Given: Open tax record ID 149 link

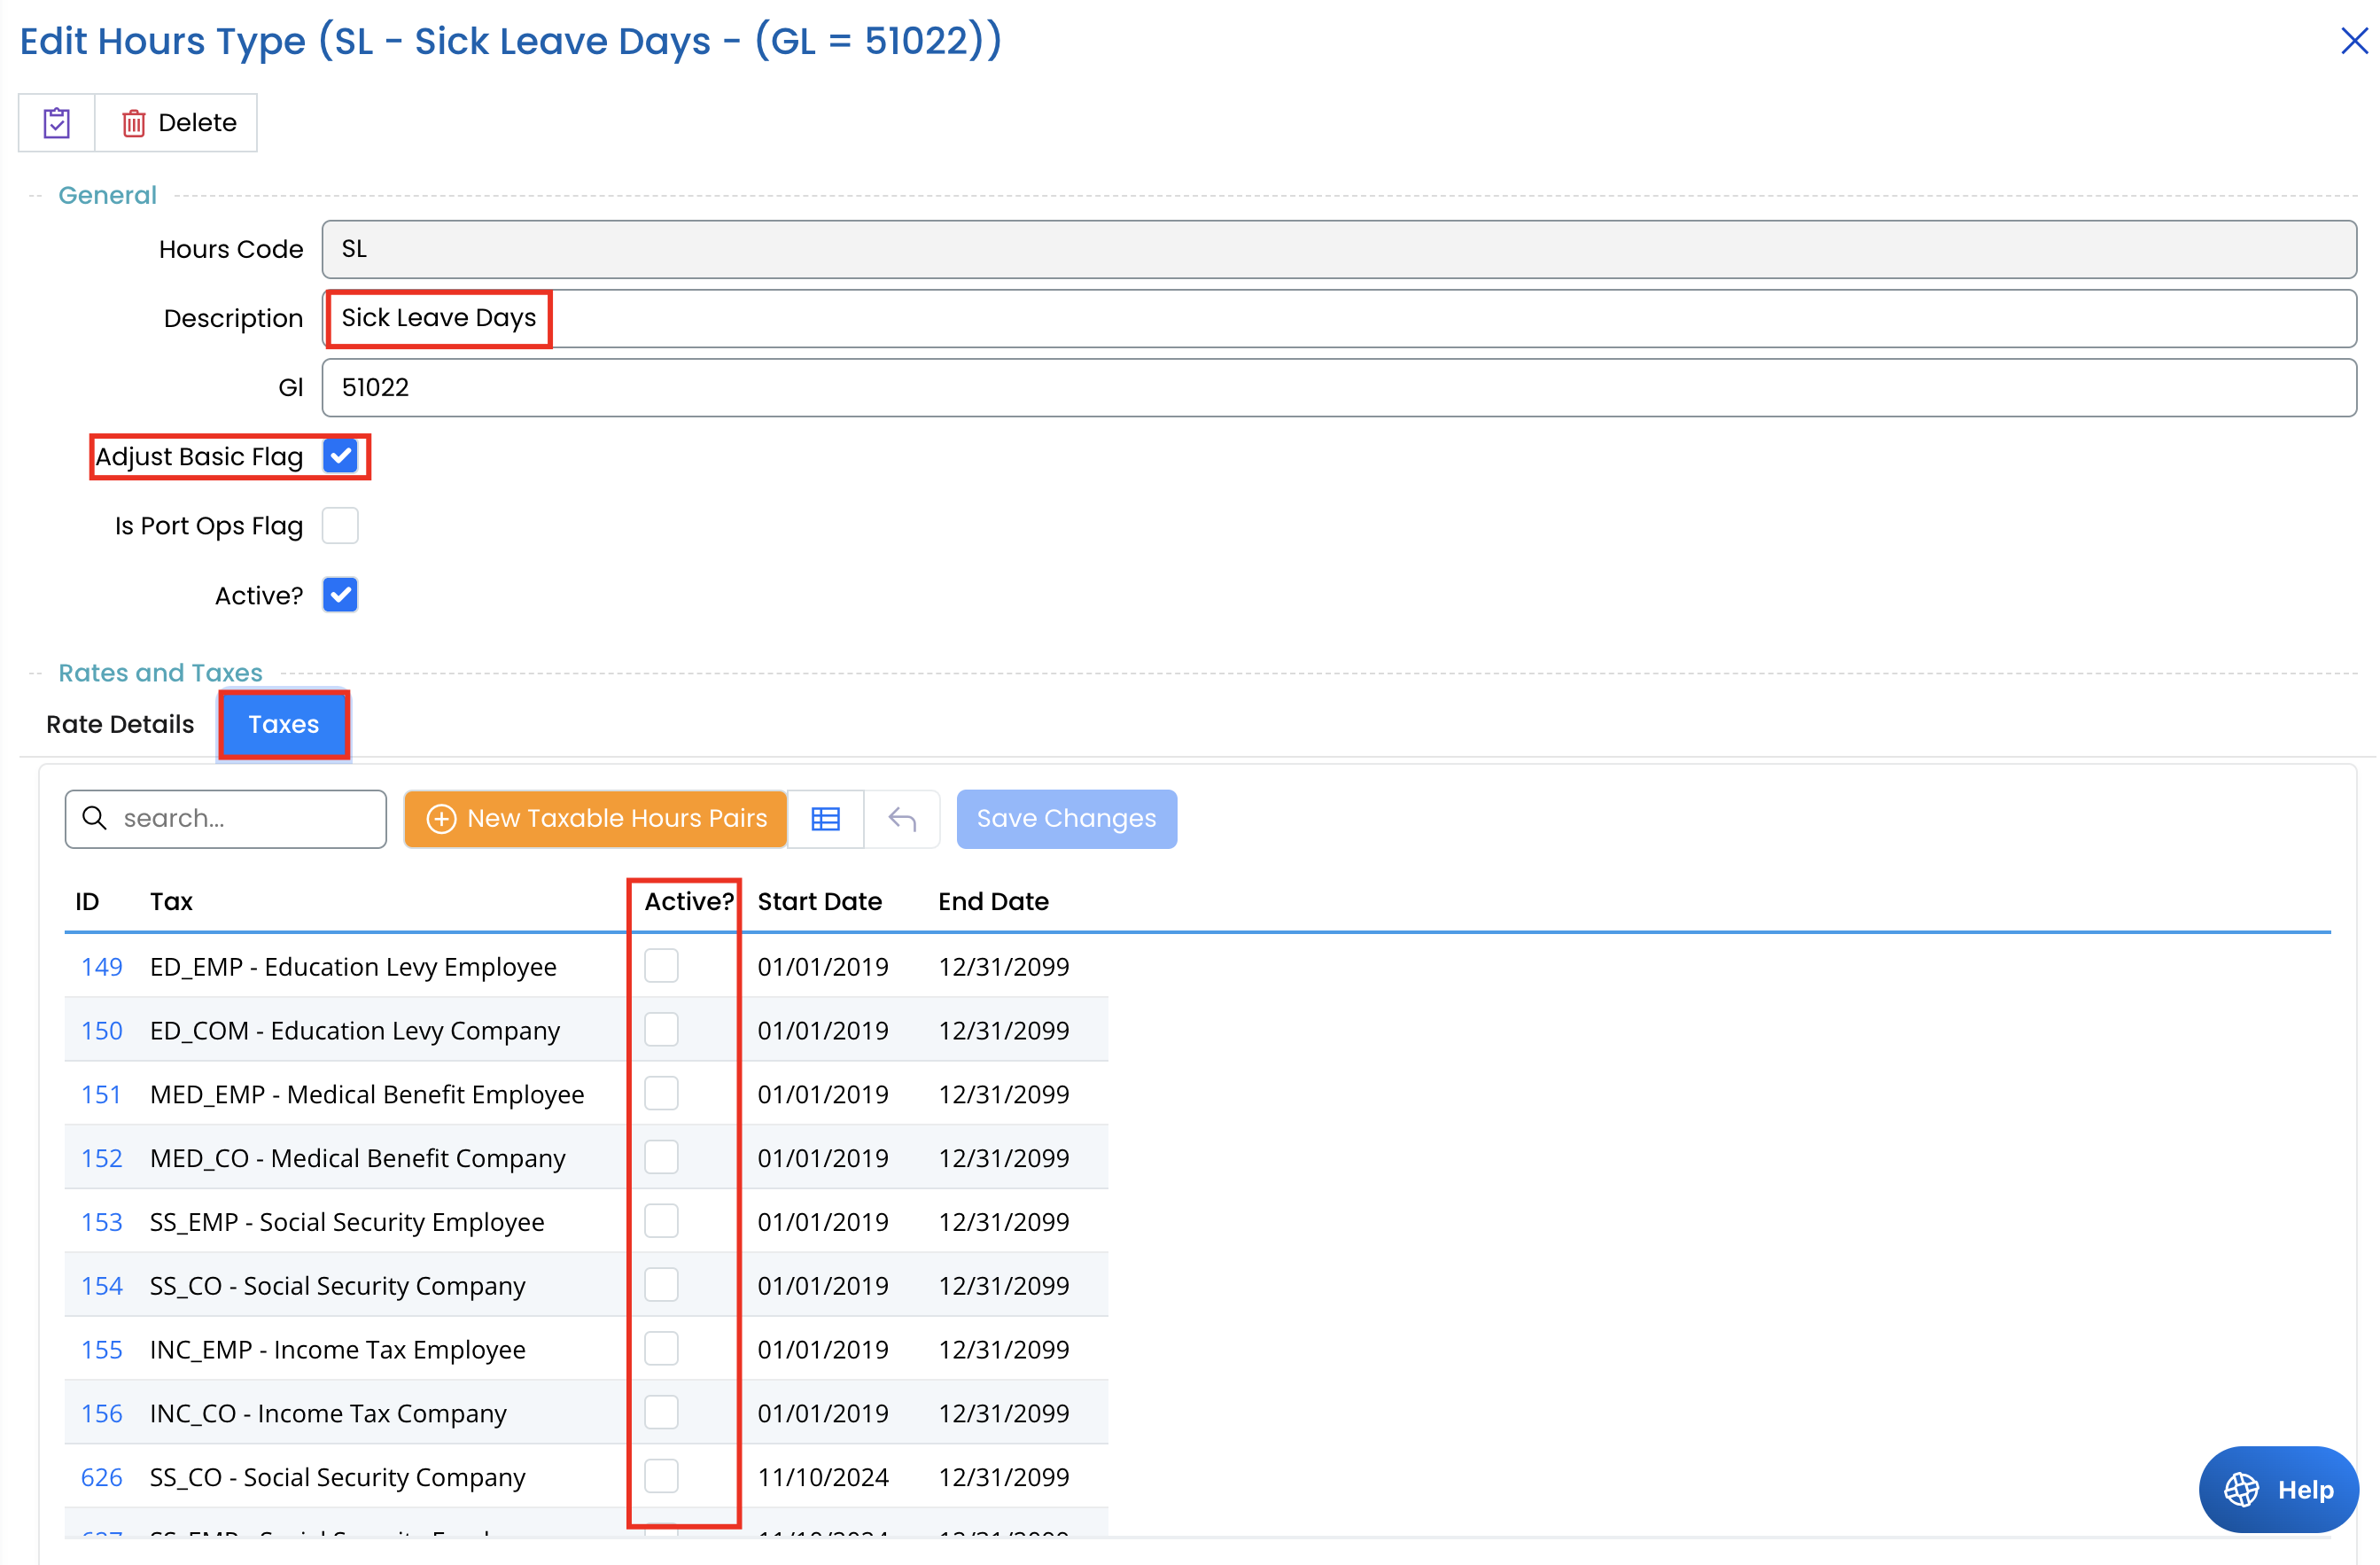Looking at the screenshot, I should tap(101, 967).
